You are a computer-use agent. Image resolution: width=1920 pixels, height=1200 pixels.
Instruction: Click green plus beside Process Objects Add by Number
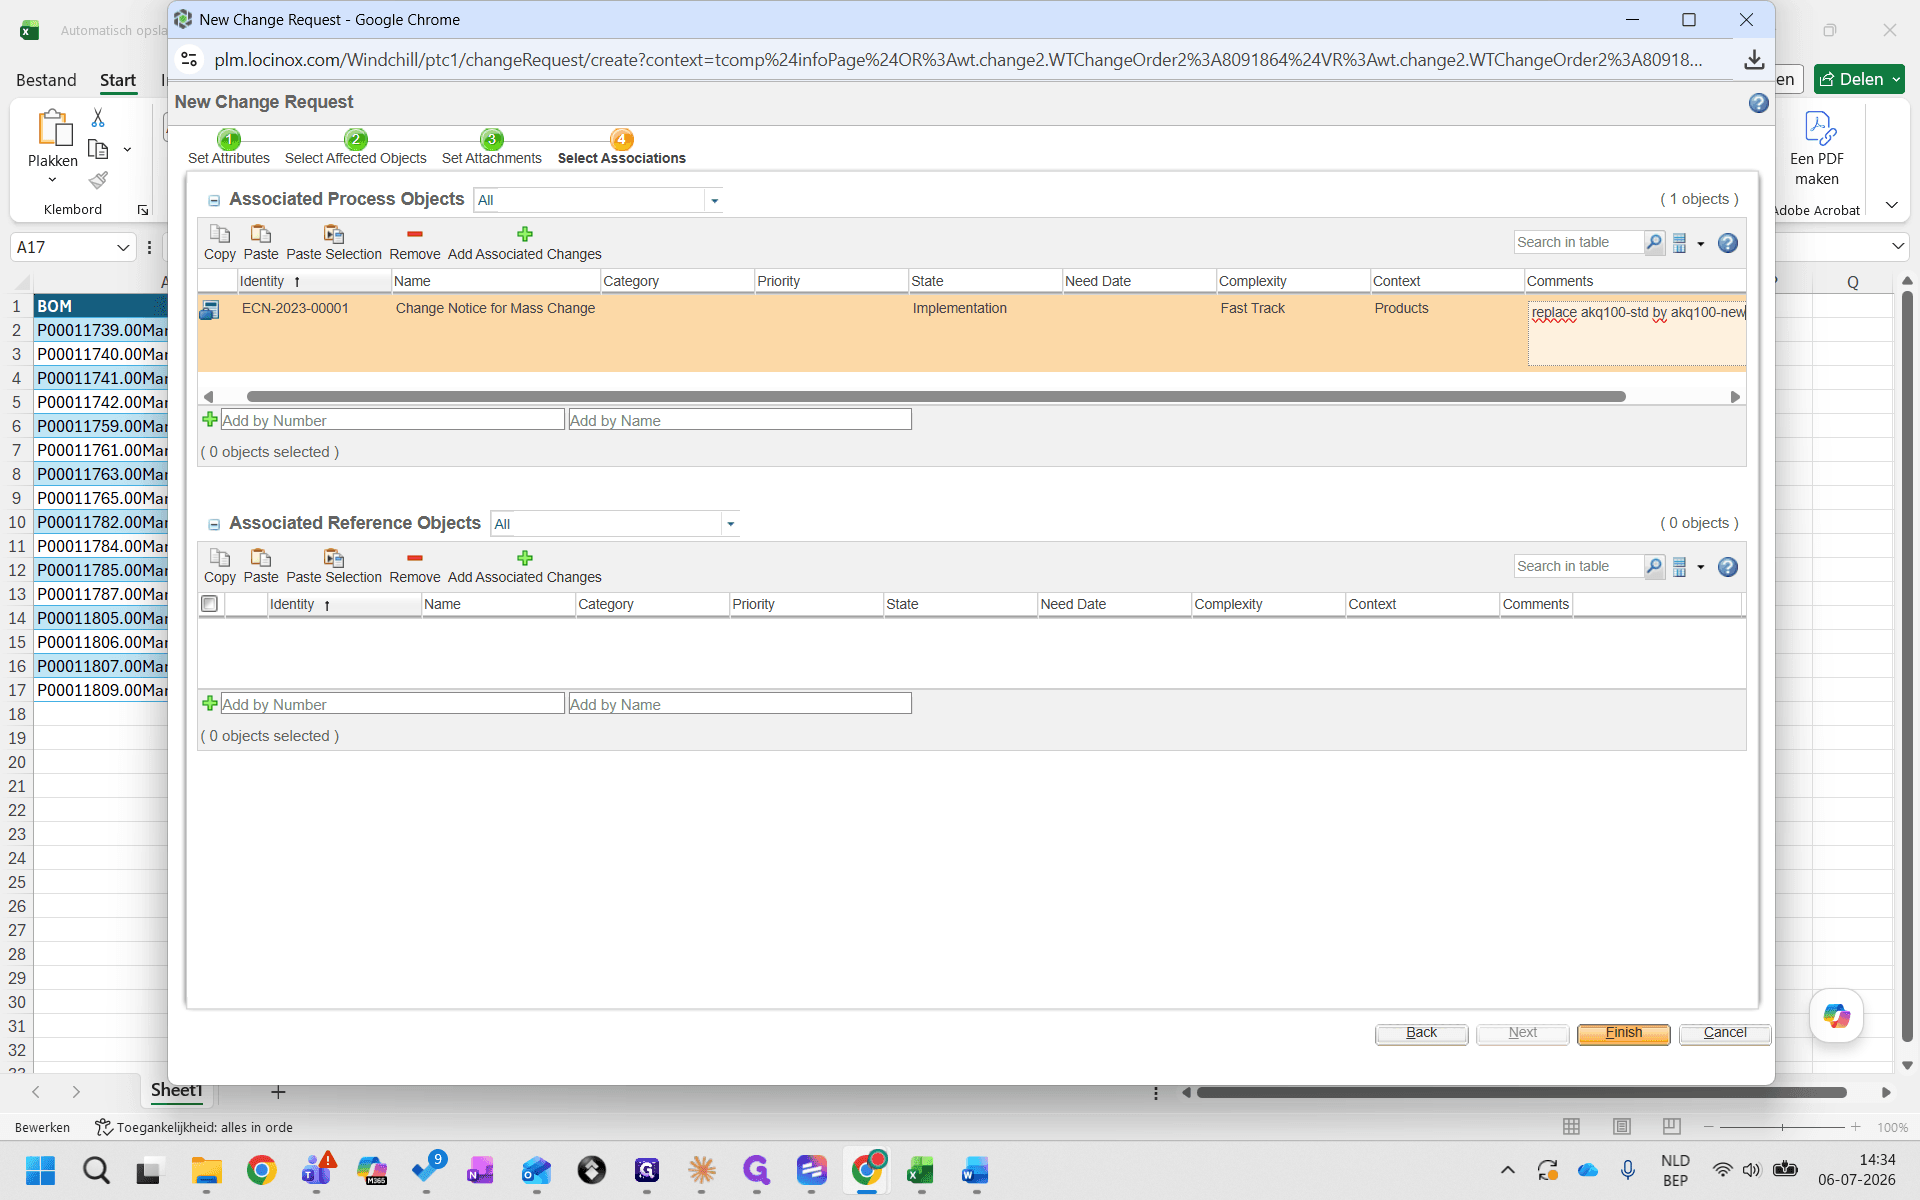pyautogui.click(x=210, y=420)
